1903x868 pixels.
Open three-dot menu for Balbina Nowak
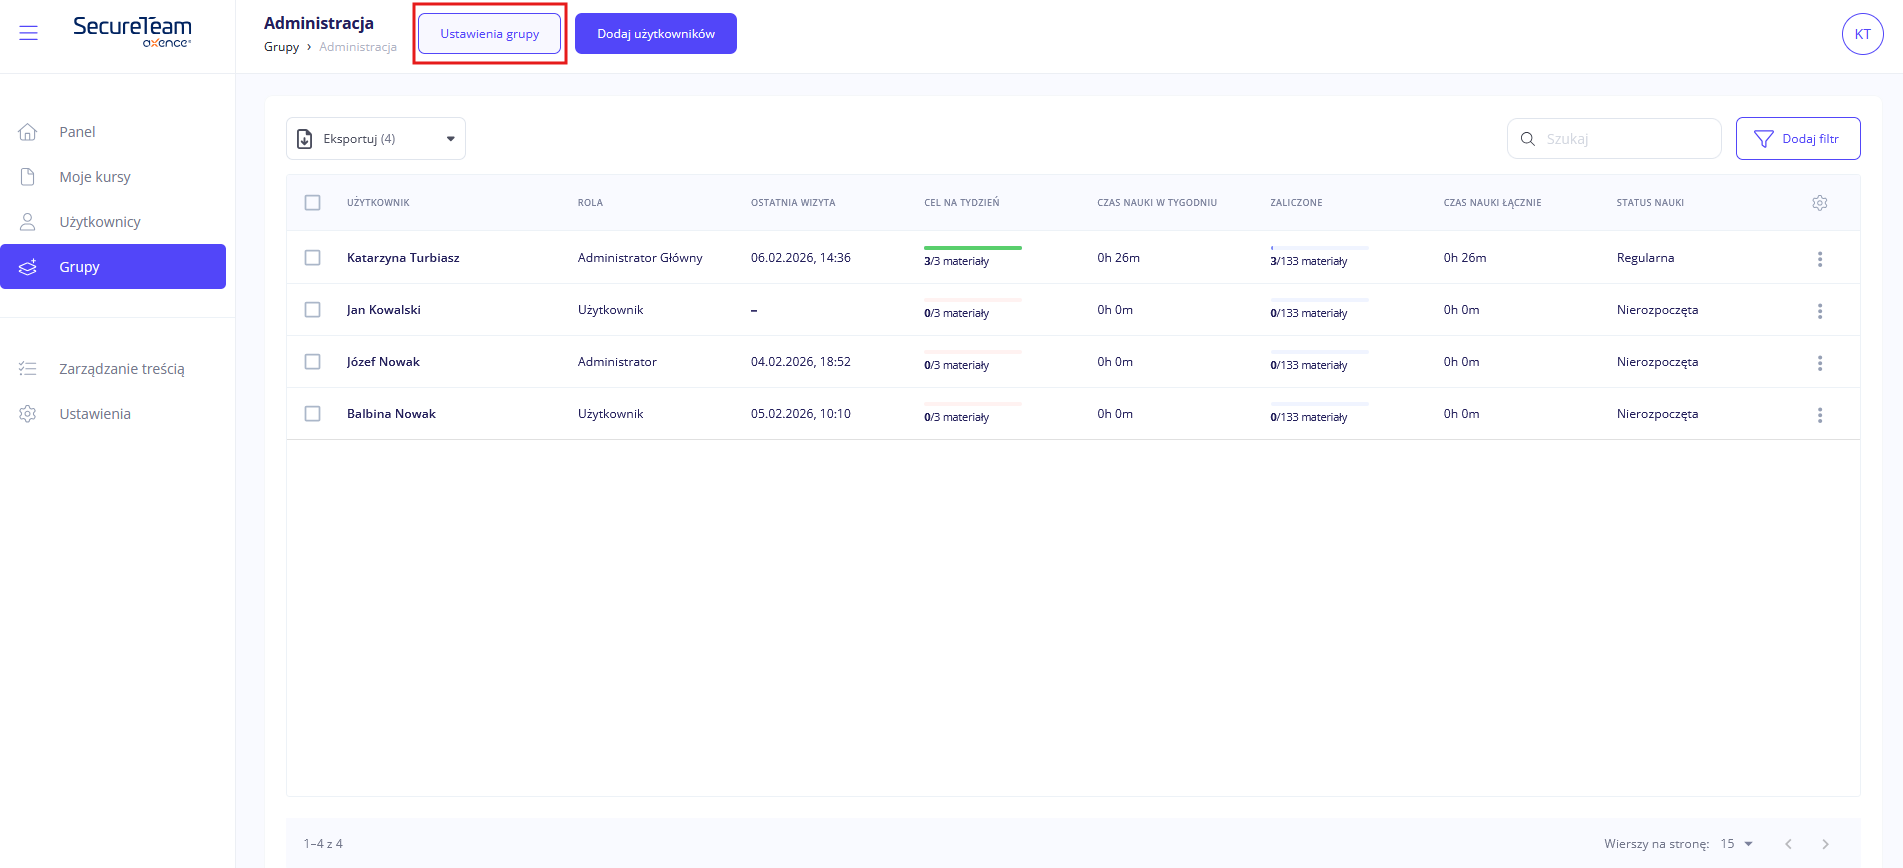pyautogui.click(x=1819, y=415)
